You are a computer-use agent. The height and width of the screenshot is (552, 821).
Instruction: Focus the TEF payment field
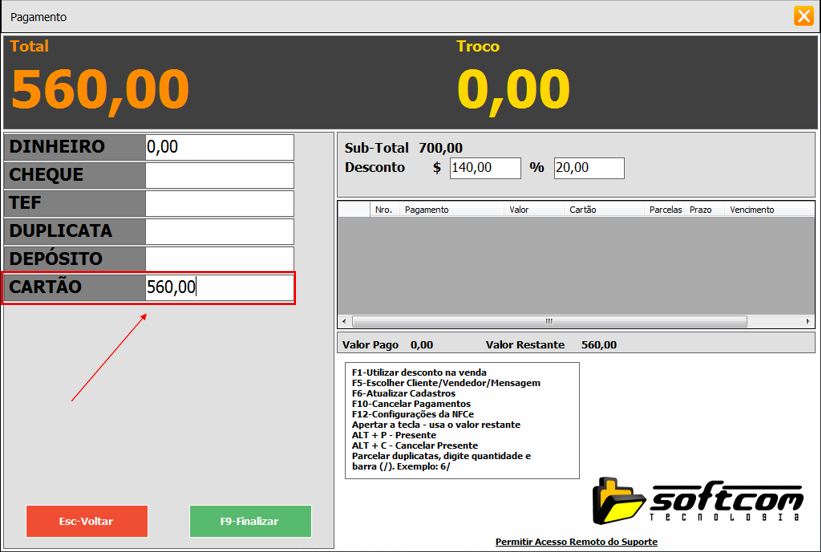click(219, 203)
